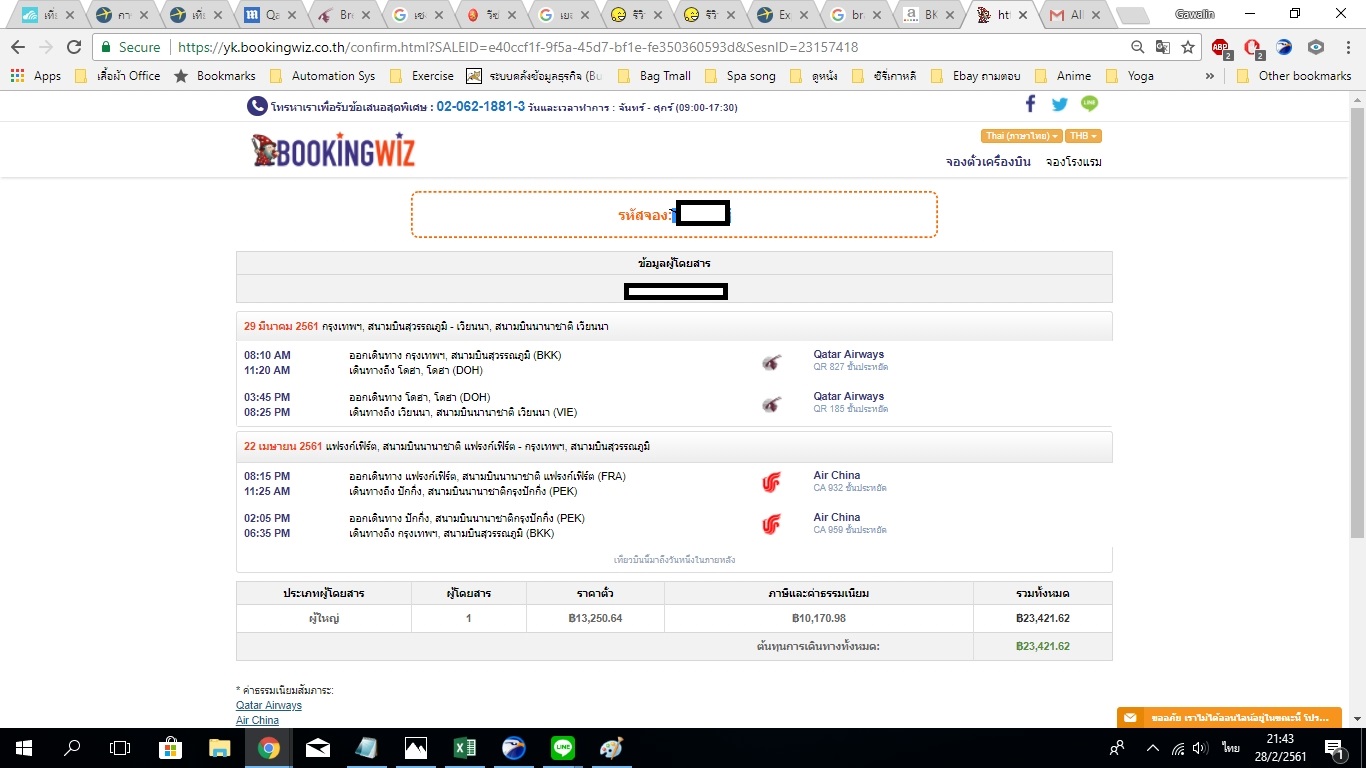The width and height of the screenshot is (1366, 768).
Task: Click the Qatar Airways baggage fee link
Action: tap(269, 706)
